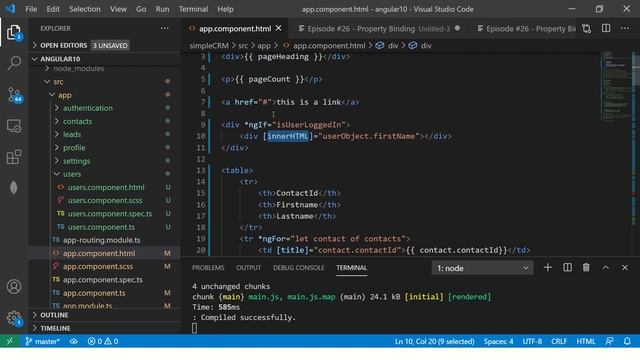Open the Remote Explorer view
640x360 pixels.
pos(14,126)
